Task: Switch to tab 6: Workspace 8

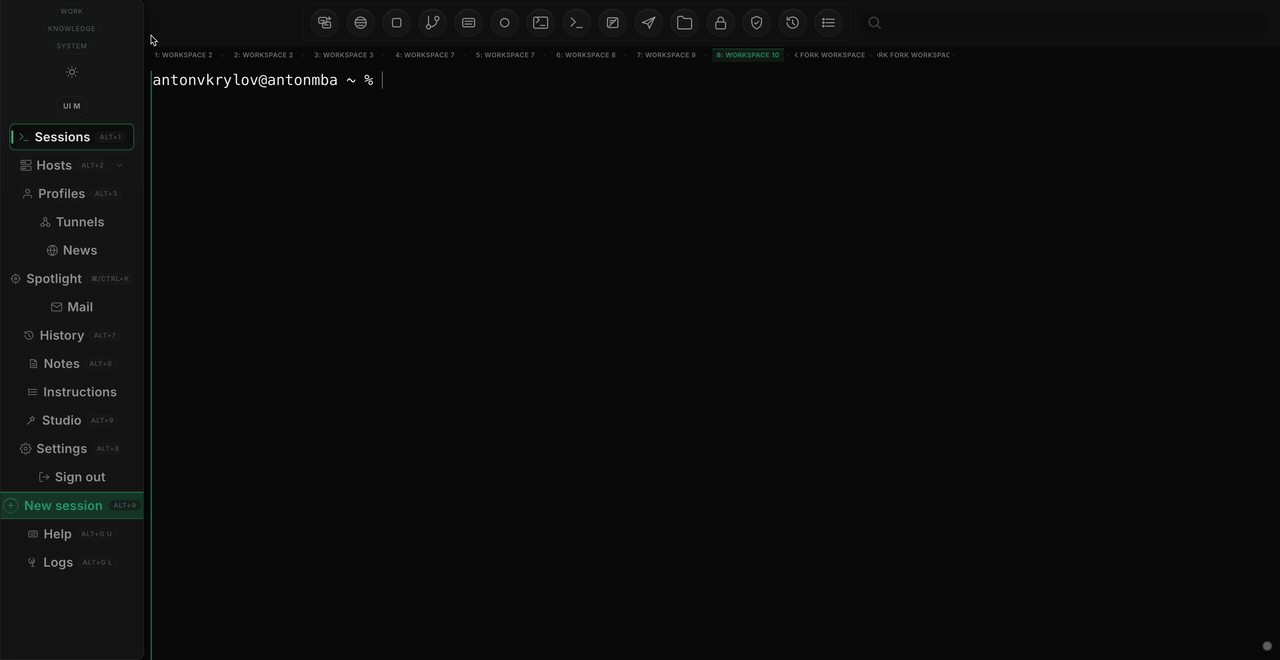Action: click(x=586, y=55)
